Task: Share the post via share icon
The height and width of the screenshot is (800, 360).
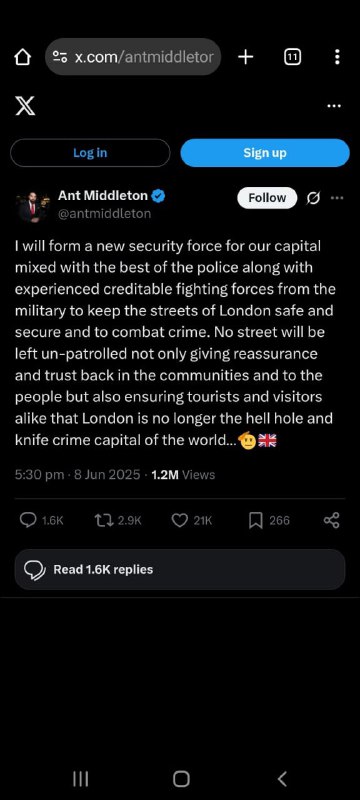Action: click(x=331, y=520)
